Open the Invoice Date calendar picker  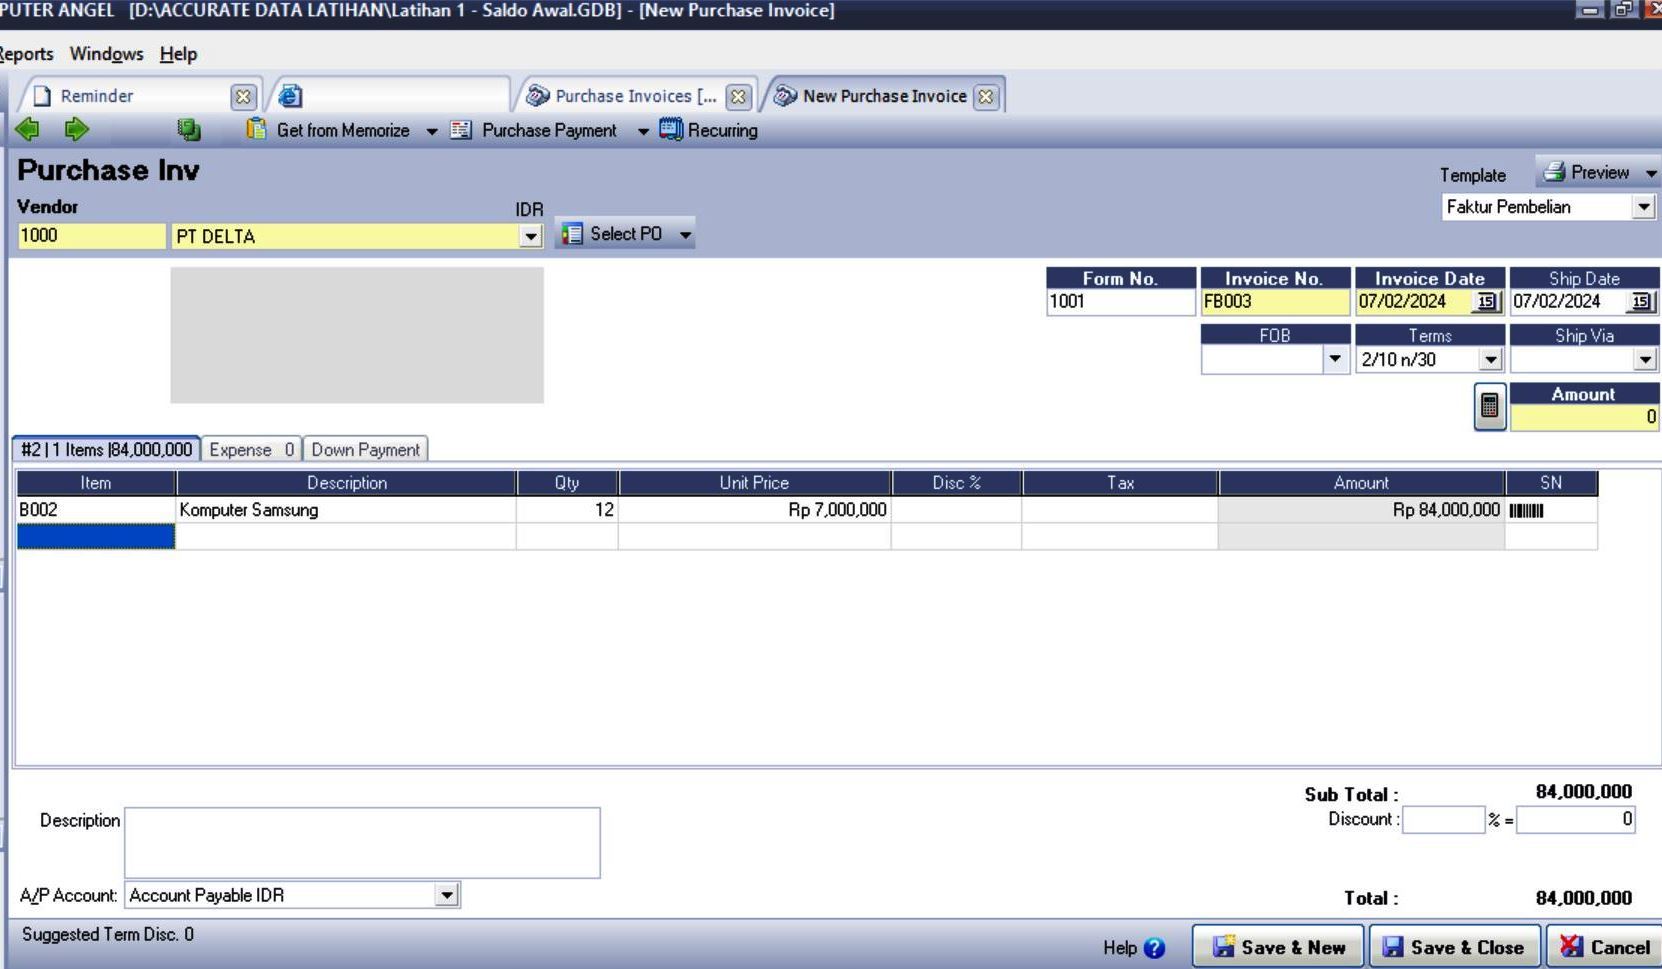pos(1486,302)
